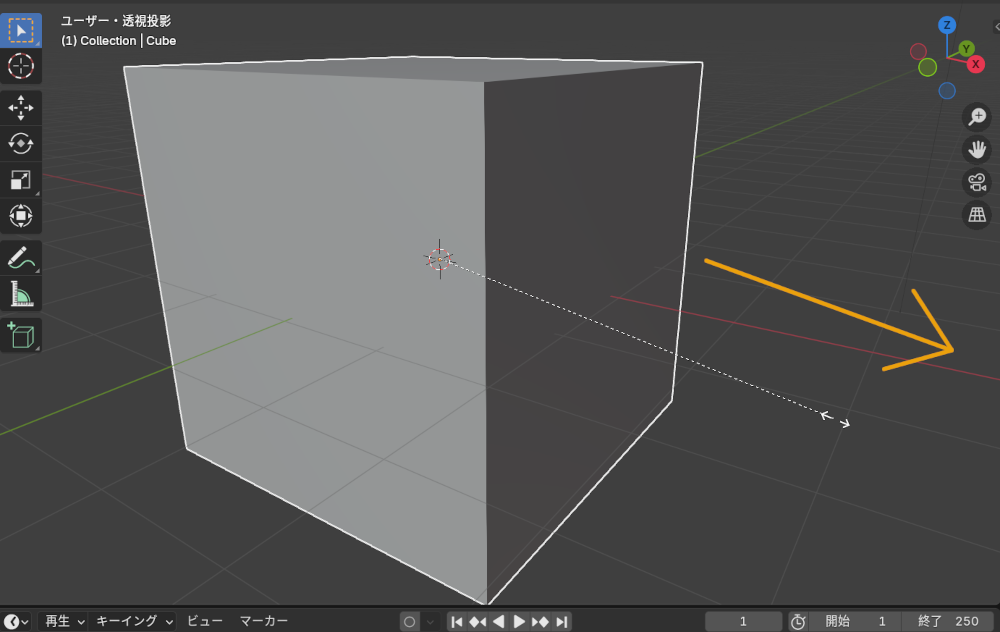Jump to the end frame
1000x632 pixels.
click(561, 621)
